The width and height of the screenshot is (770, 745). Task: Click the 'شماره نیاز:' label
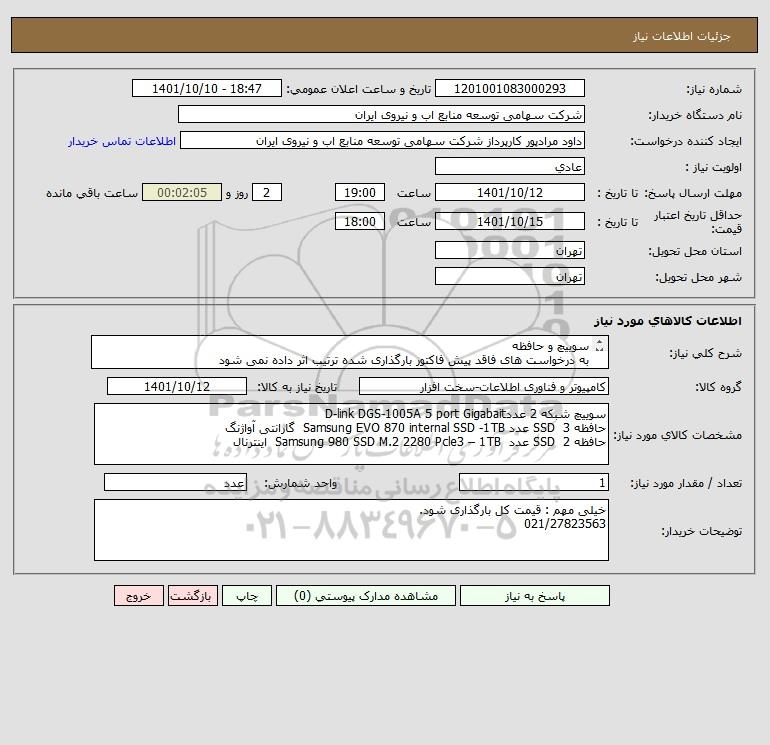tap(714, 89)
